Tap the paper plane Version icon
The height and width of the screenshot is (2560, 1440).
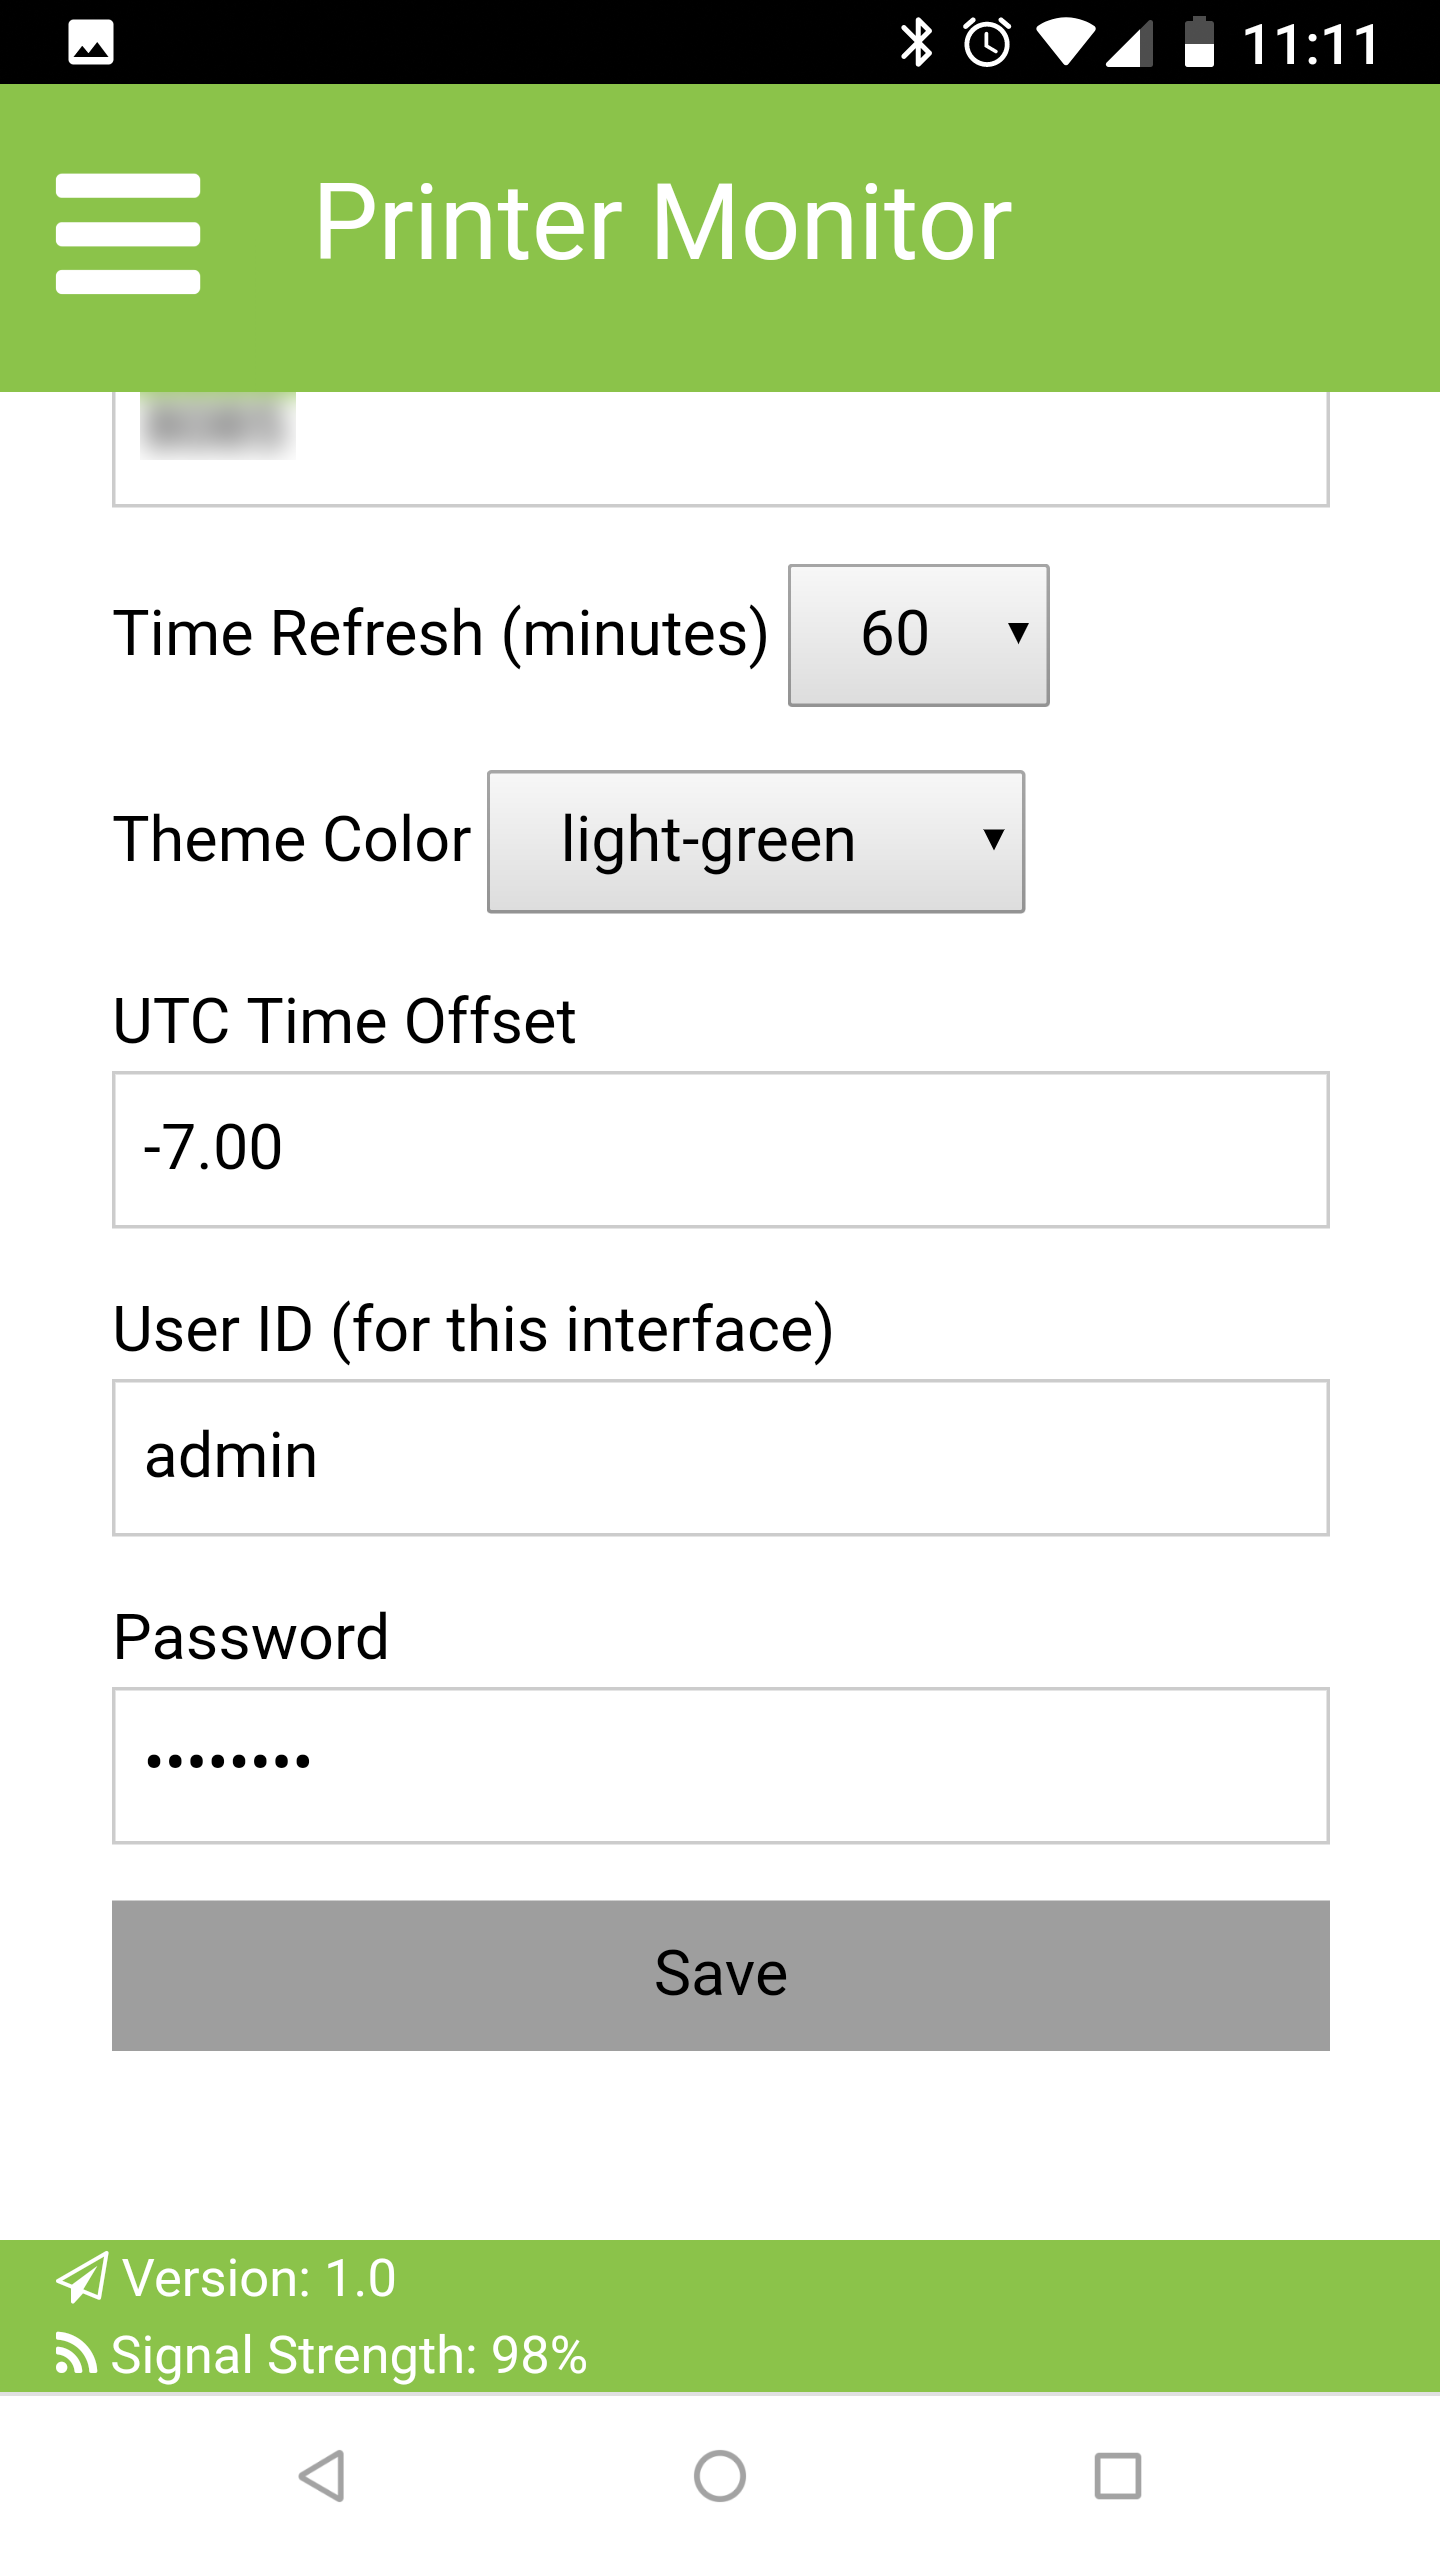[x=82, y=2279]
